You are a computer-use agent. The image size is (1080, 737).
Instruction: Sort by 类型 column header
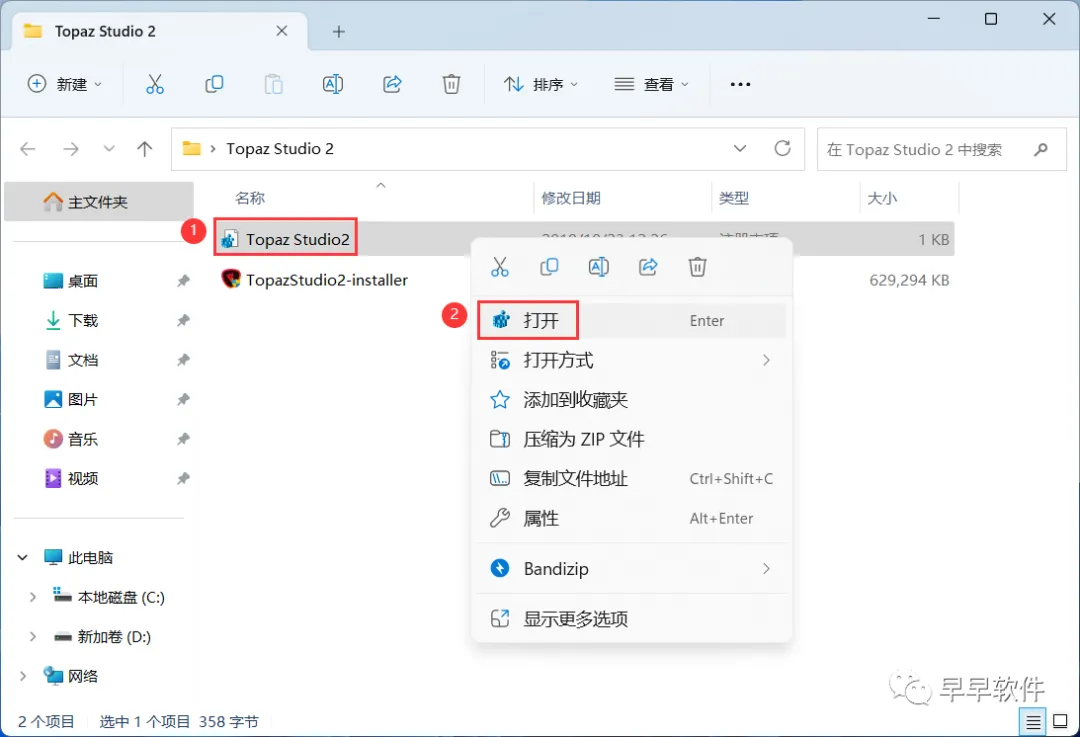tap(734, 198)
